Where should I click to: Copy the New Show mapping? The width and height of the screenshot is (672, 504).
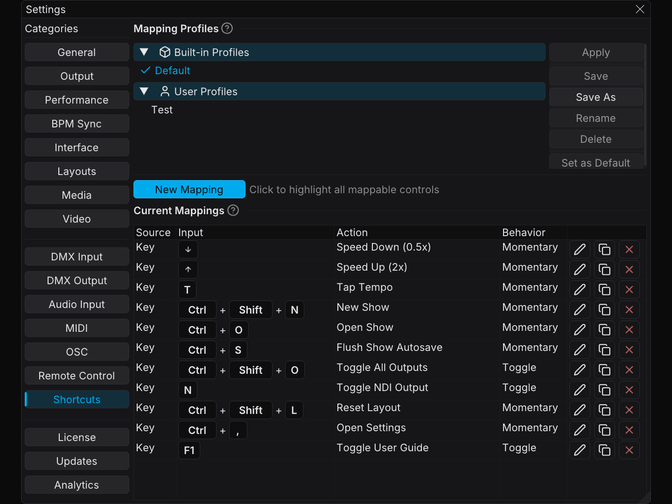point(604,309)
